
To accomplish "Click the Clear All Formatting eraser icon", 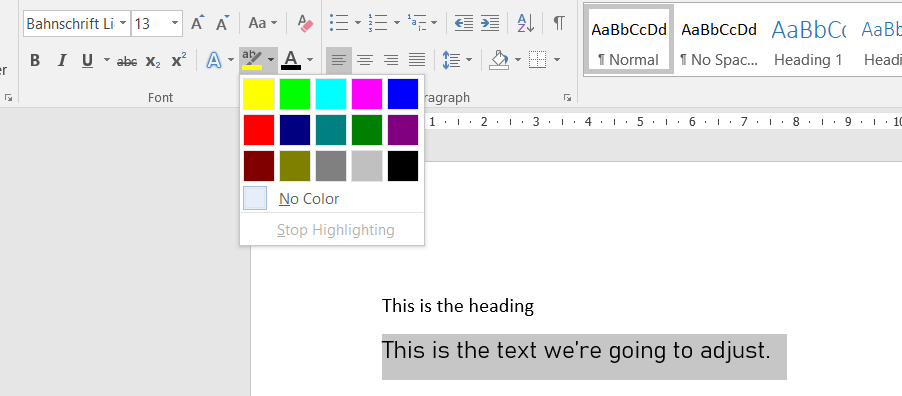I will coord(305,24).
